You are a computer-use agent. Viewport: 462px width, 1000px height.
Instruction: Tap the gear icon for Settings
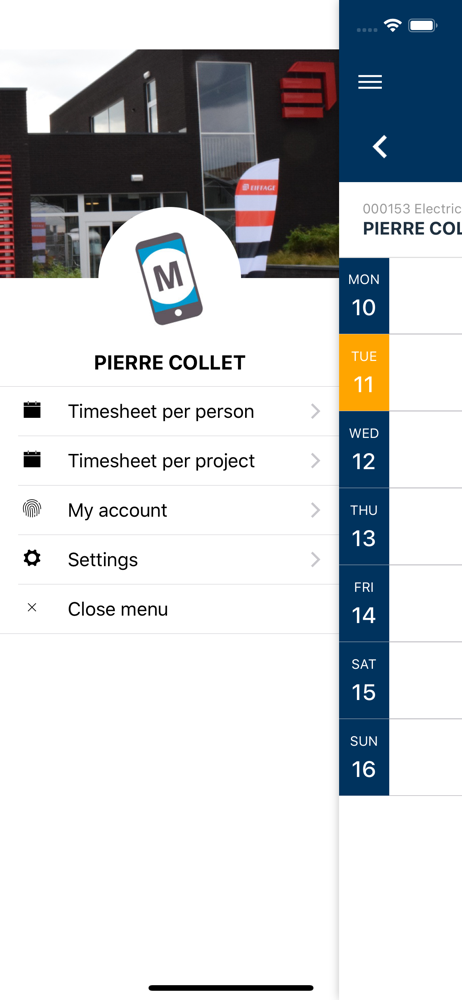click(x=32, y=558)
